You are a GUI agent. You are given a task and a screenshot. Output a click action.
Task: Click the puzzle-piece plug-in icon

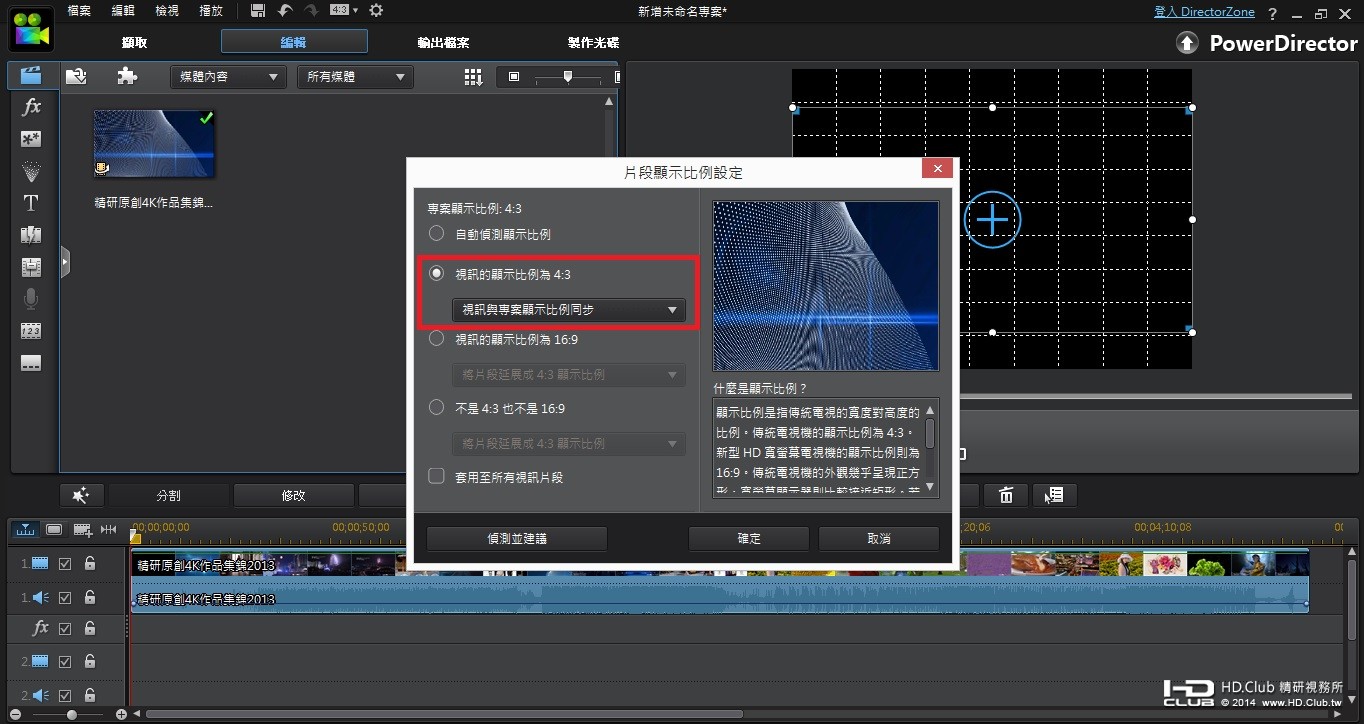point(127,77)
